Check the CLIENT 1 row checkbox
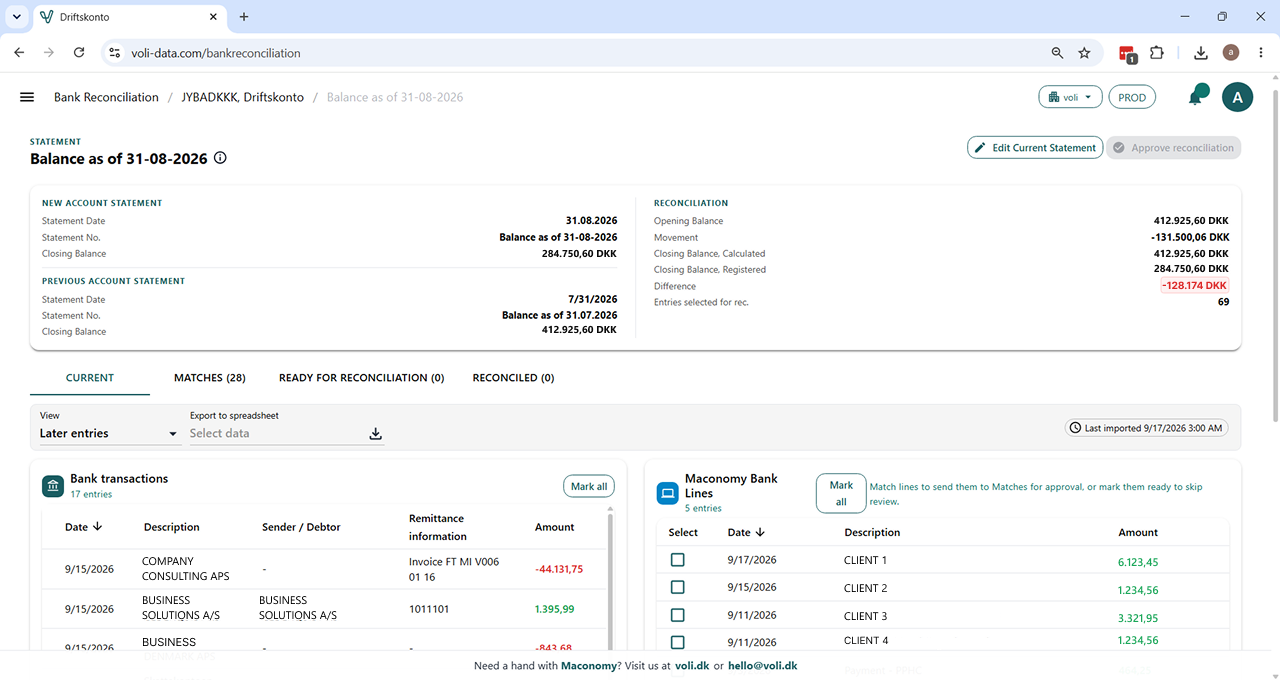Image resolution: width=1280 pixels, height=680 pixels. (x=678, y=560)
